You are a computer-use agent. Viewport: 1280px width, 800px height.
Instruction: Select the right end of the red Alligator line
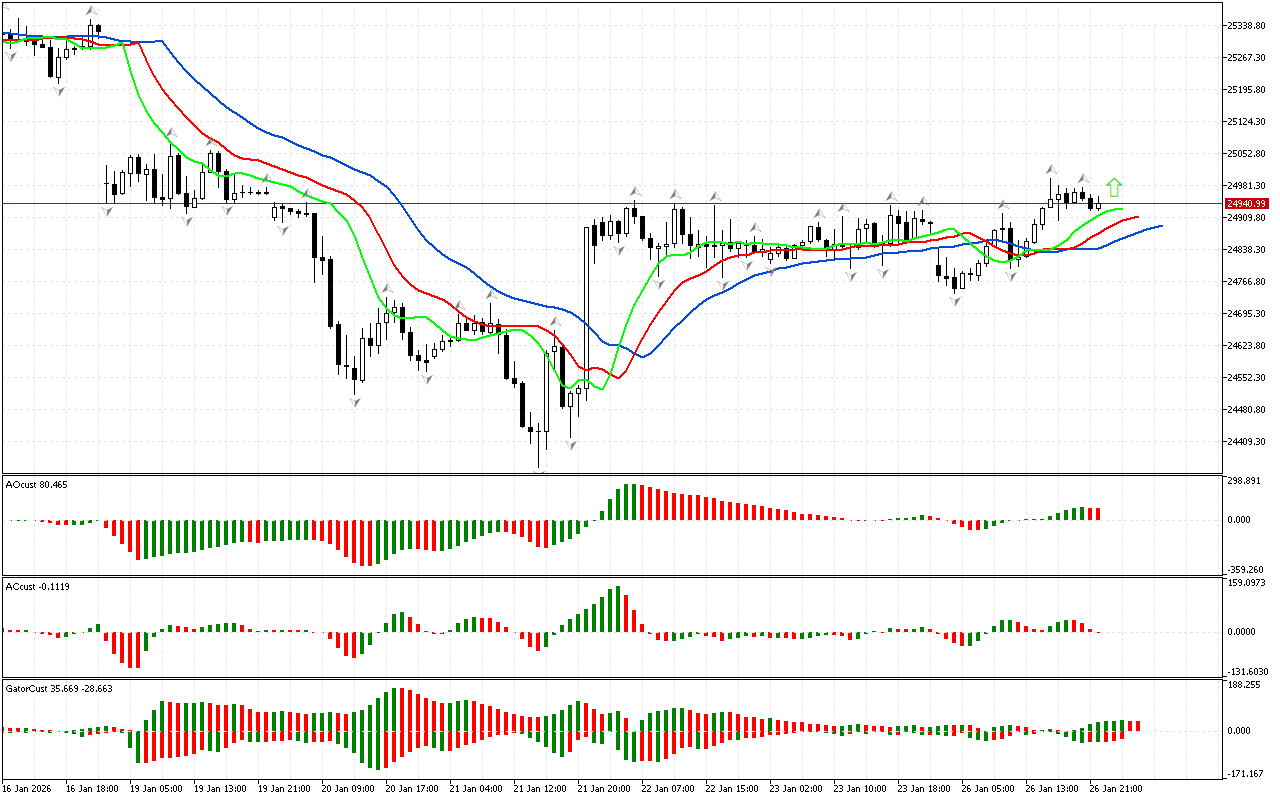coord(1138,216)
